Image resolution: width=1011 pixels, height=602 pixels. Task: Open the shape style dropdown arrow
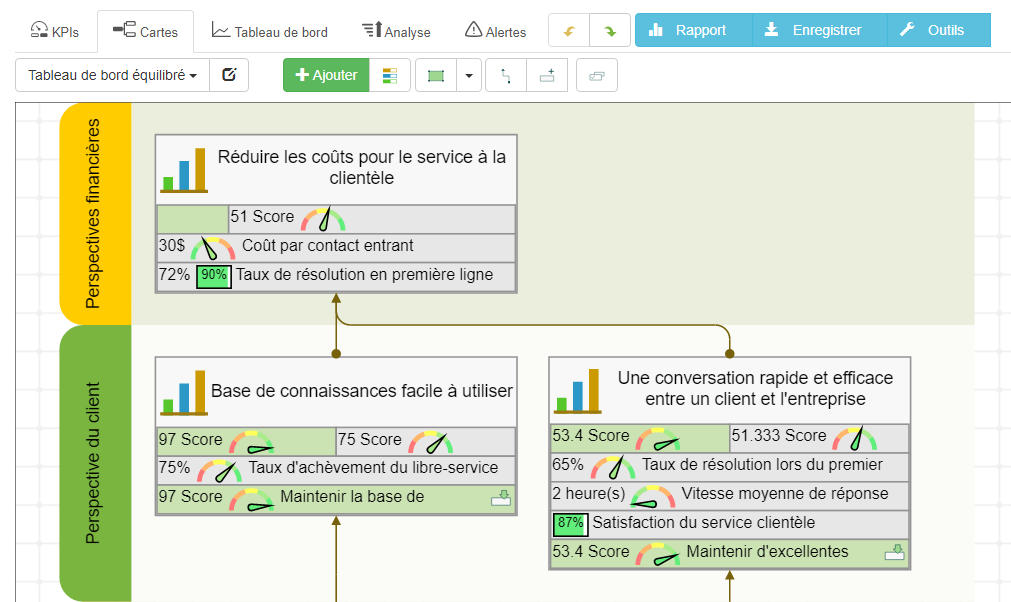coord(466,75)
